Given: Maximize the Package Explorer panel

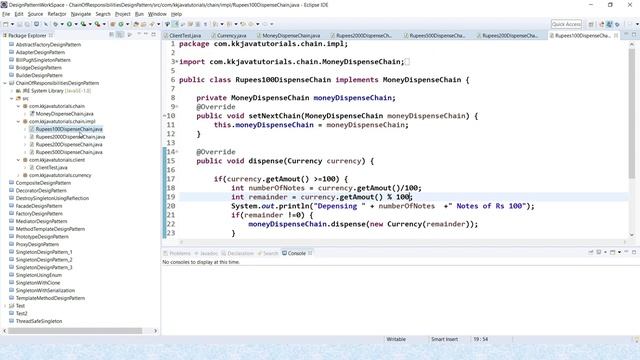Looking at the screenshot, I should point(154,35).
